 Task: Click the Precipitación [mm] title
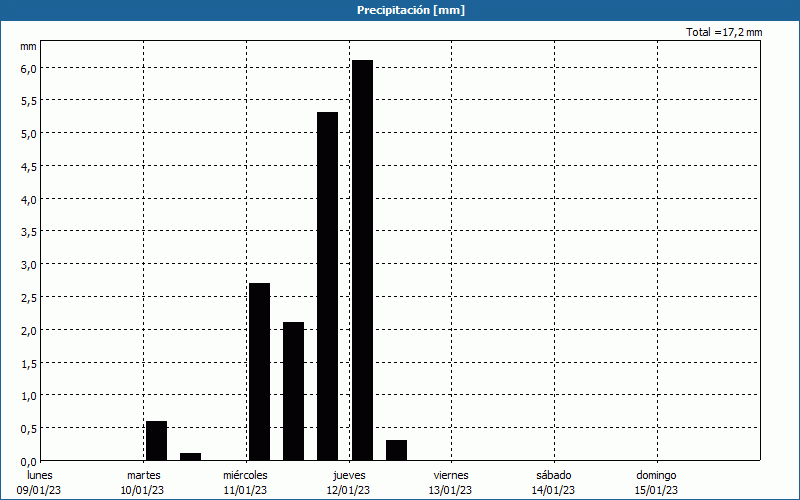point(411,10)
